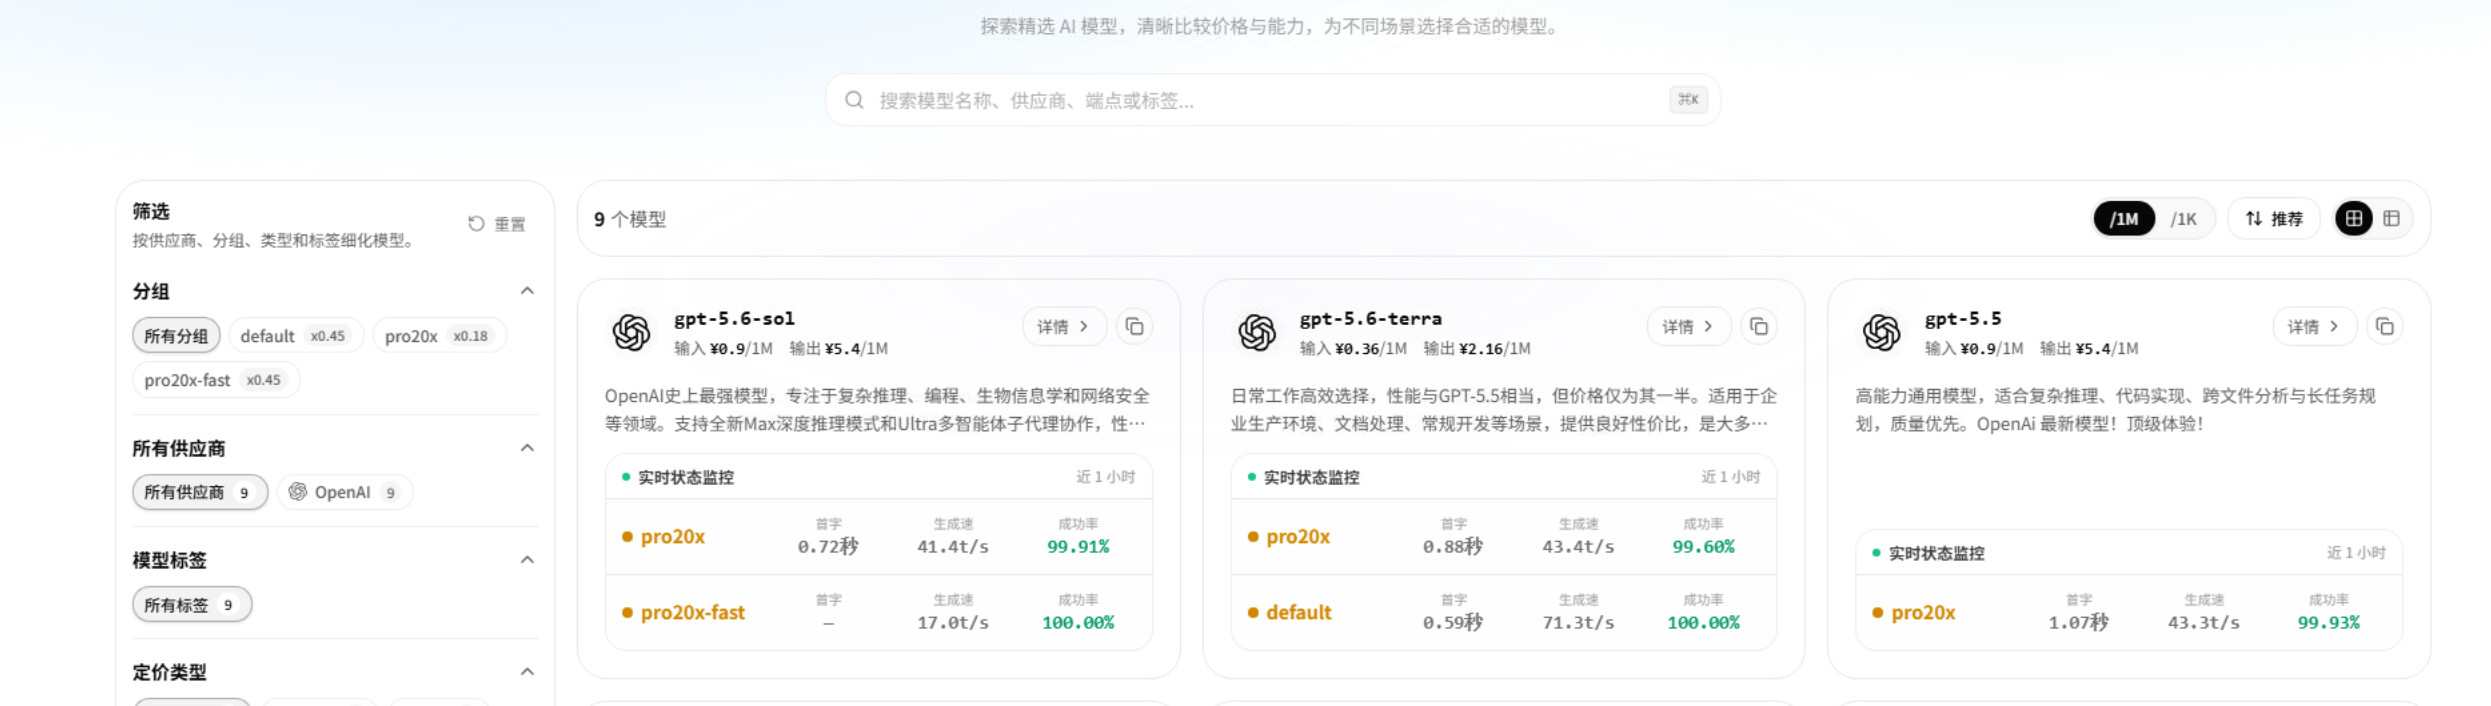Click the ⌘K shortcut badge
Image resolution: width=2491 pixels, height=706 pixels.
[1688, 100]
